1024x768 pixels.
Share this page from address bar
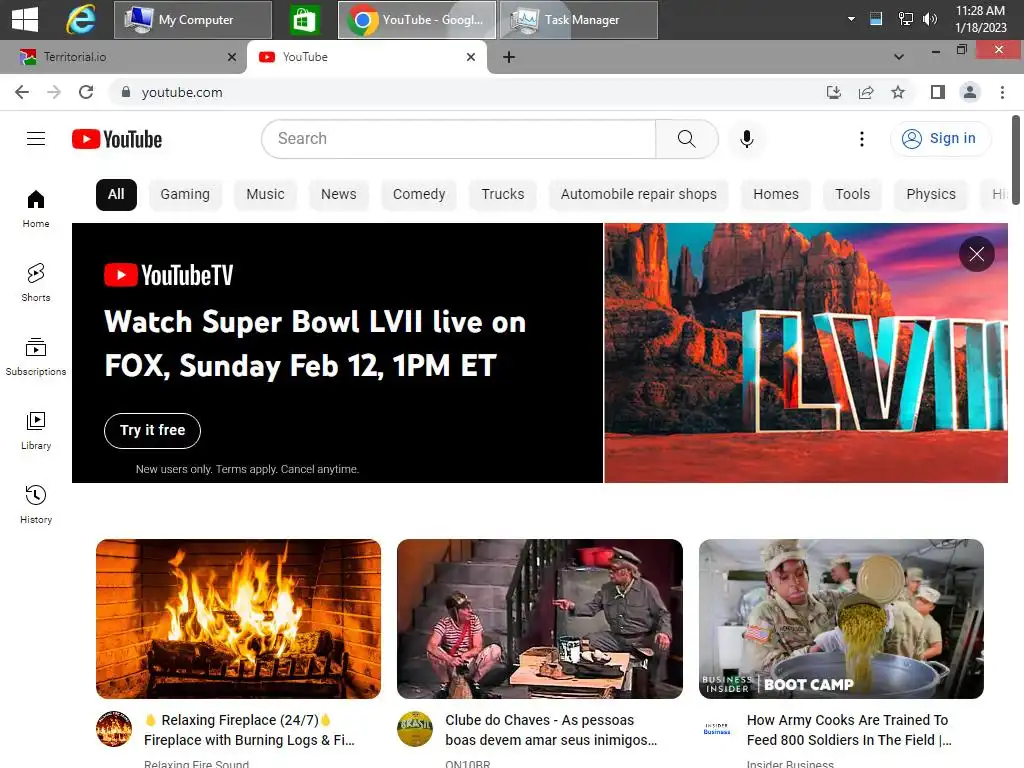(x=866, y=92)
